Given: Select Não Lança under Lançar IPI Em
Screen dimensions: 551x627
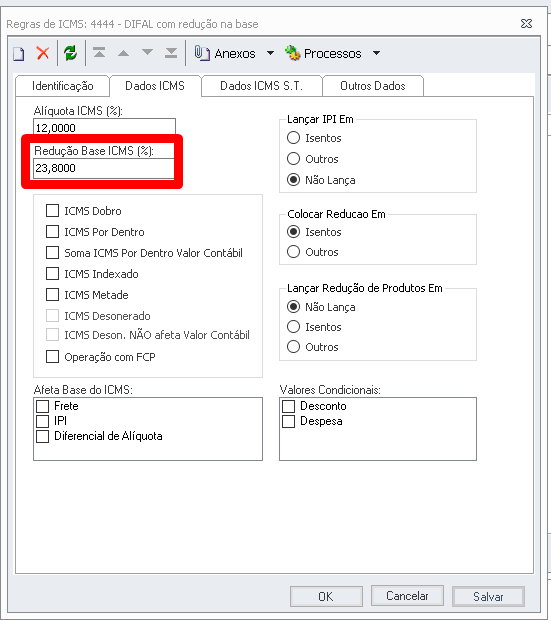Looking at the screenshot, I should 293,180.
